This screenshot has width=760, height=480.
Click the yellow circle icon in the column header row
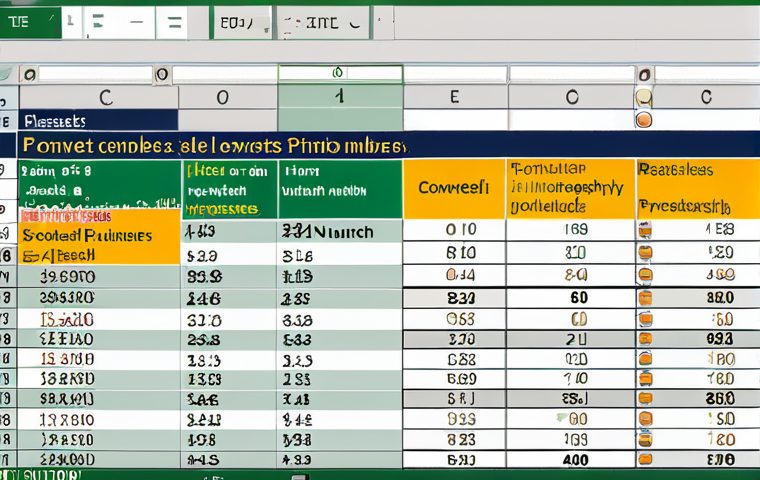(644, 97)
